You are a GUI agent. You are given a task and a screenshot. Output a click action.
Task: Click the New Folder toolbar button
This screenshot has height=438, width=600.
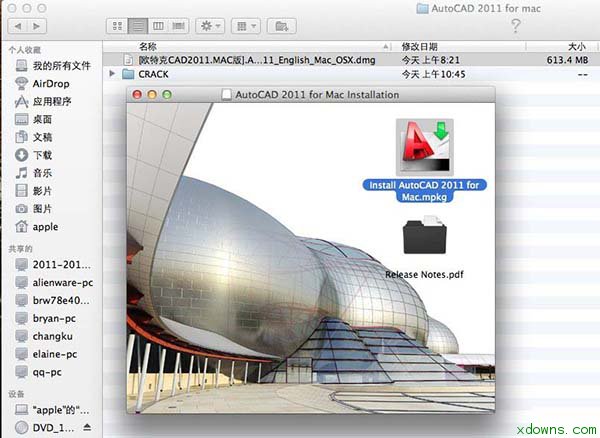pos(281,26)
